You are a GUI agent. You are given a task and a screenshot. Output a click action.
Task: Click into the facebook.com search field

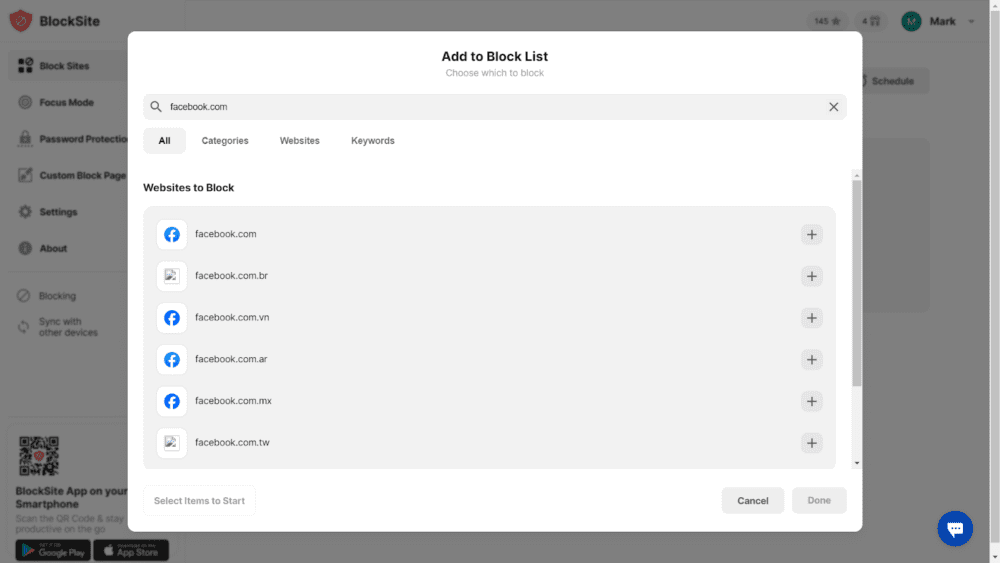point(490,107)
